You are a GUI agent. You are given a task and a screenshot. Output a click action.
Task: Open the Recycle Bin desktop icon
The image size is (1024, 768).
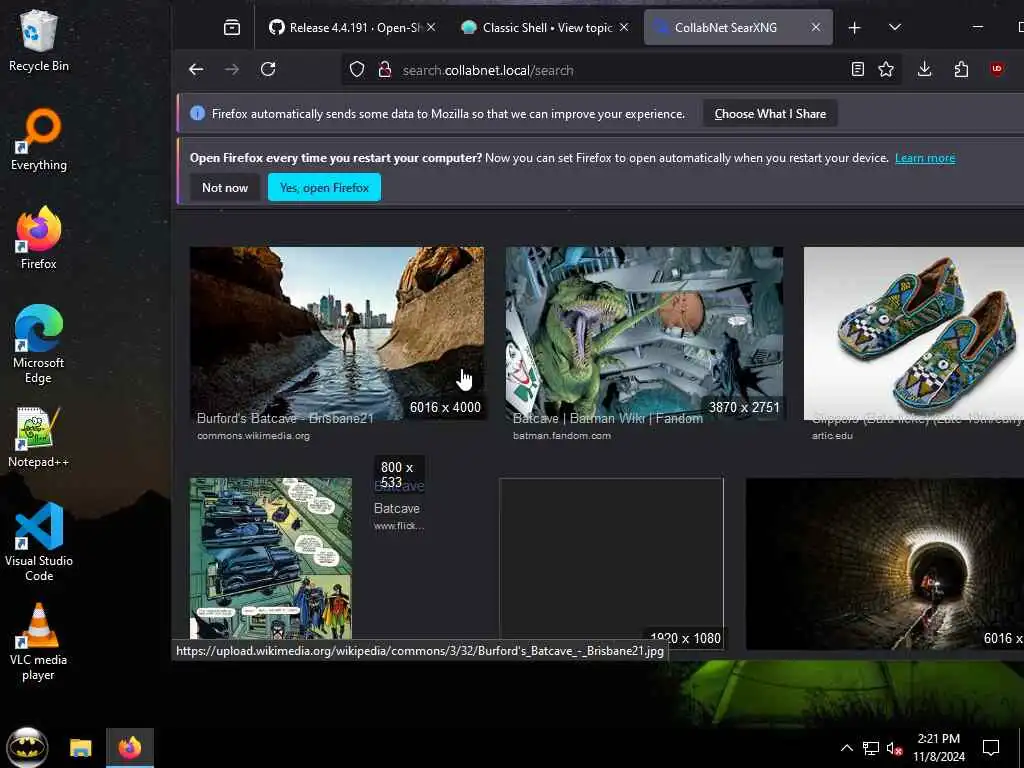[x=39, y=41]
